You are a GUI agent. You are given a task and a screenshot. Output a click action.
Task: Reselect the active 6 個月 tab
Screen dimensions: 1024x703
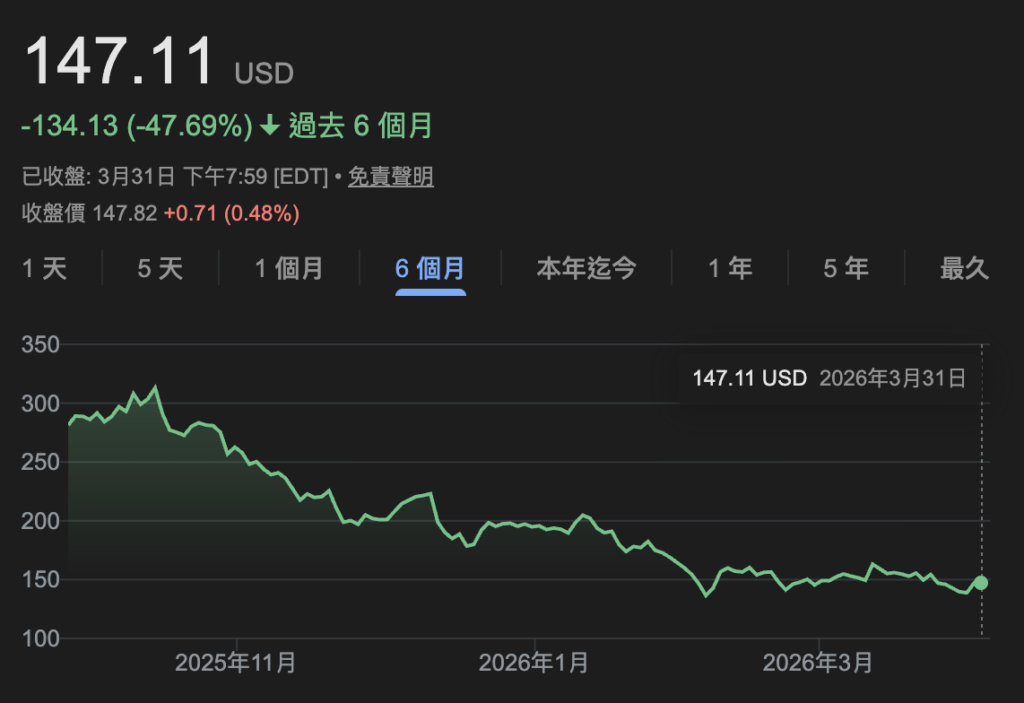pyautogui.click(x=430, y=268)
